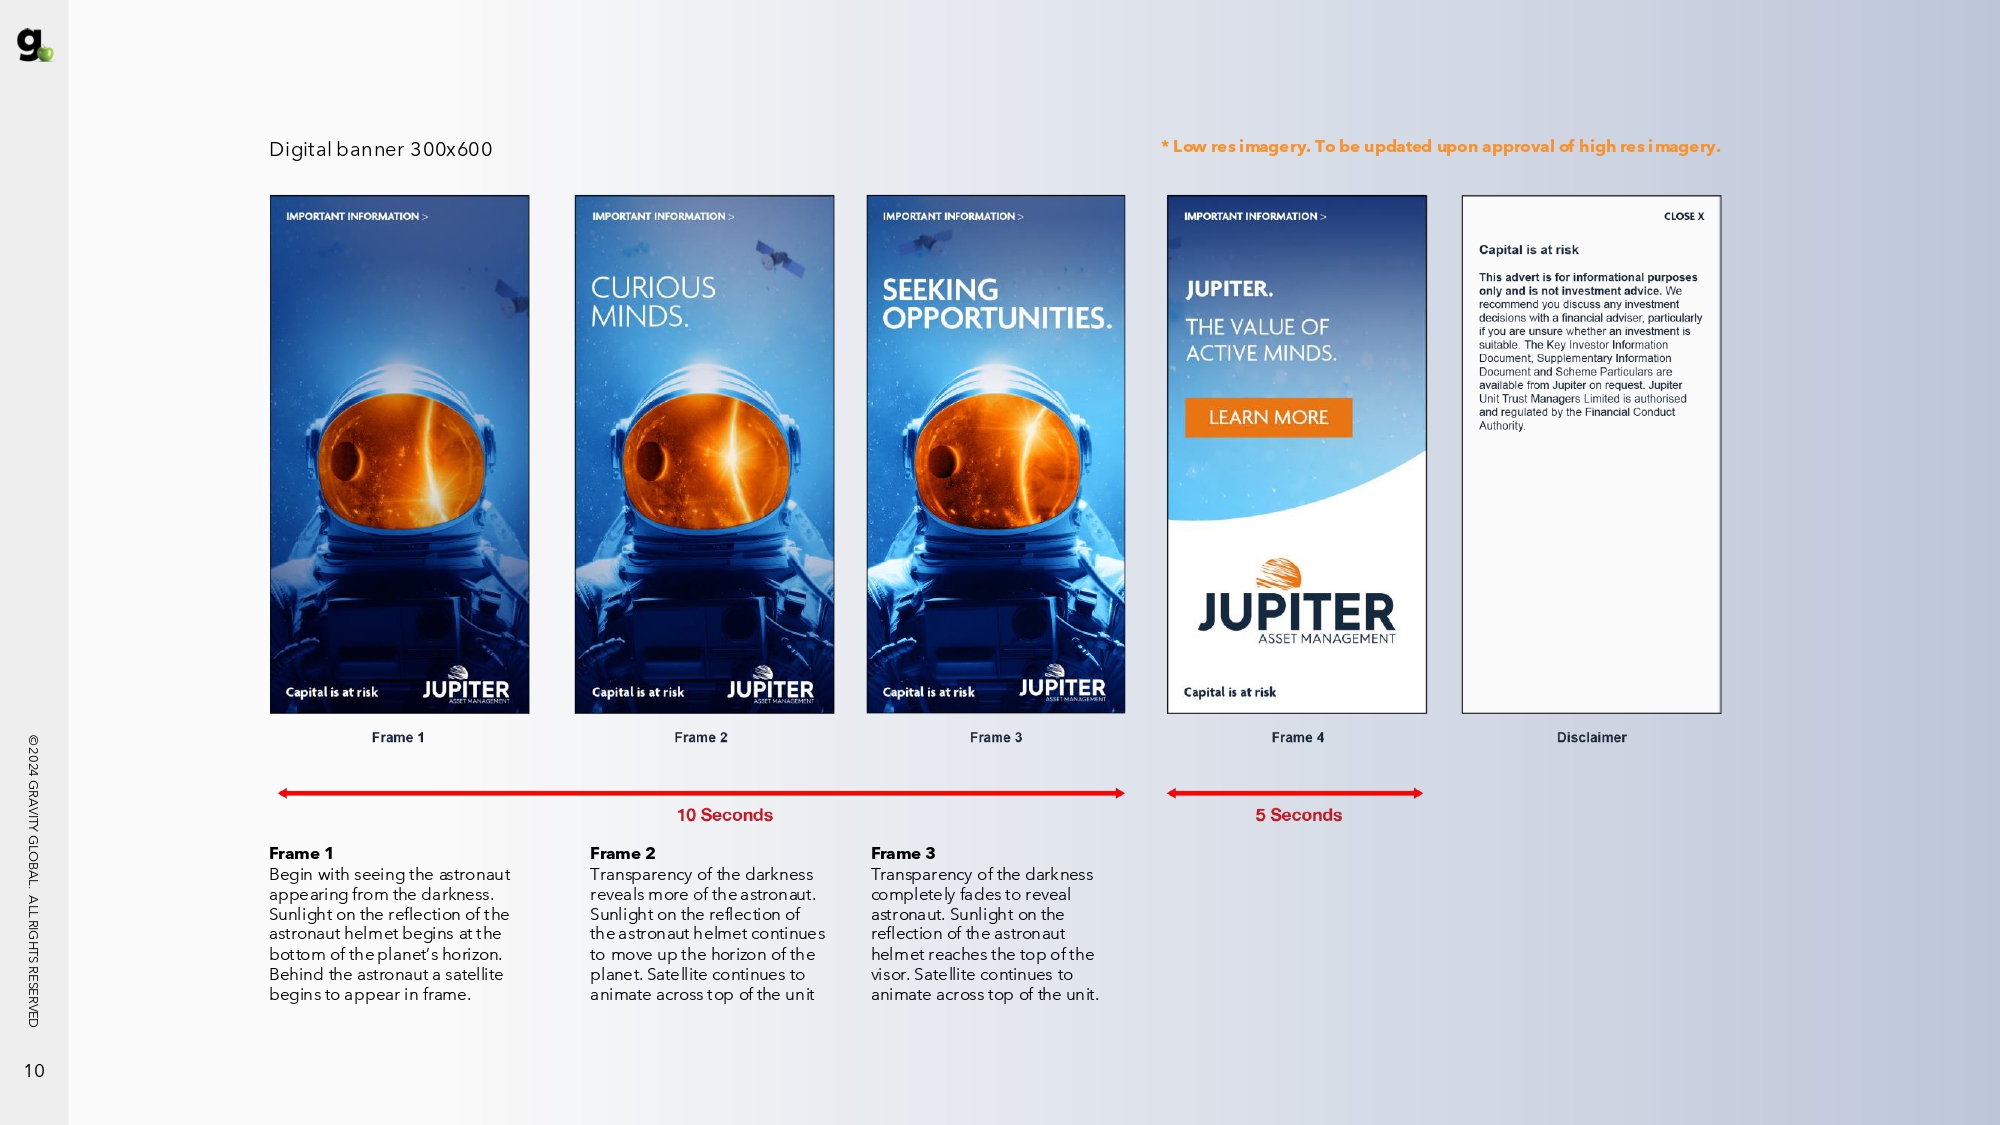Click the '10 Seconds' timing label
Image resolution: width=2000 pixels, height=1125 pixels.
(725, 815)
